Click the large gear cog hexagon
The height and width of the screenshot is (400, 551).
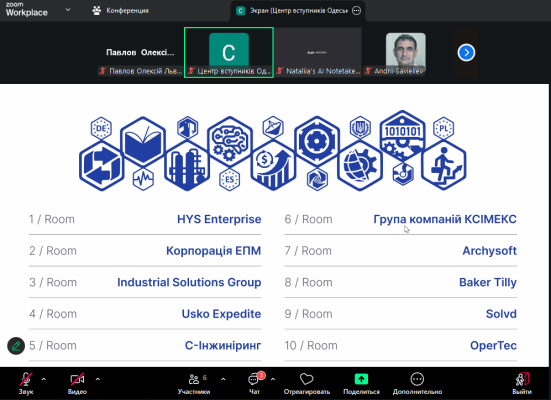pos(317,142)
